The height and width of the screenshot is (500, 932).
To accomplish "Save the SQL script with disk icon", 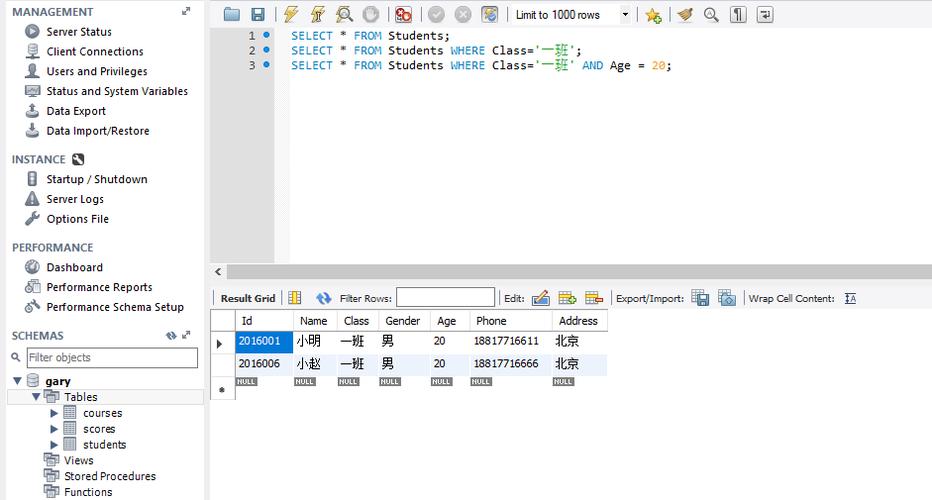I will 257,15.
